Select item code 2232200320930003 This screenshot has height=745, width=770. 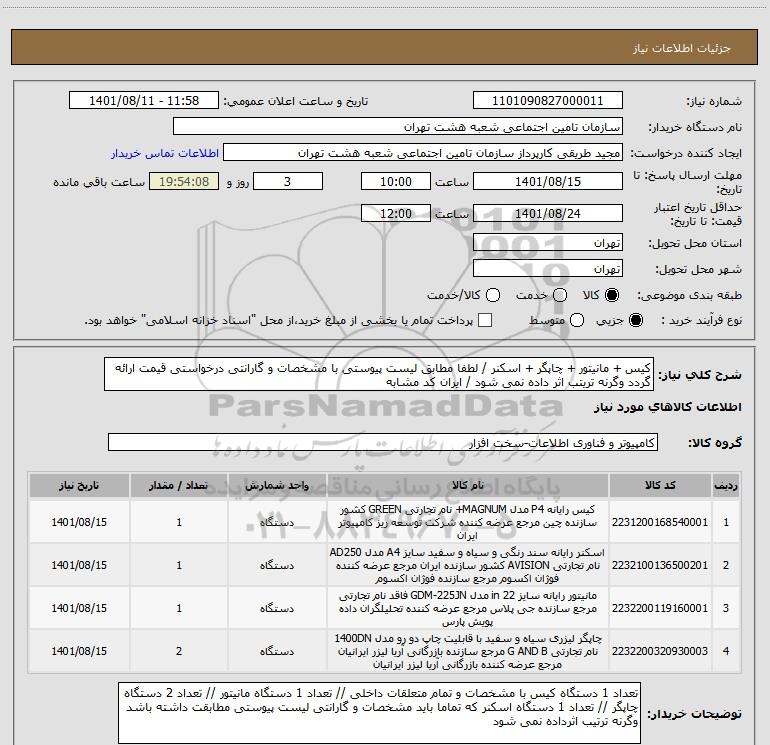tap(660, 651)
